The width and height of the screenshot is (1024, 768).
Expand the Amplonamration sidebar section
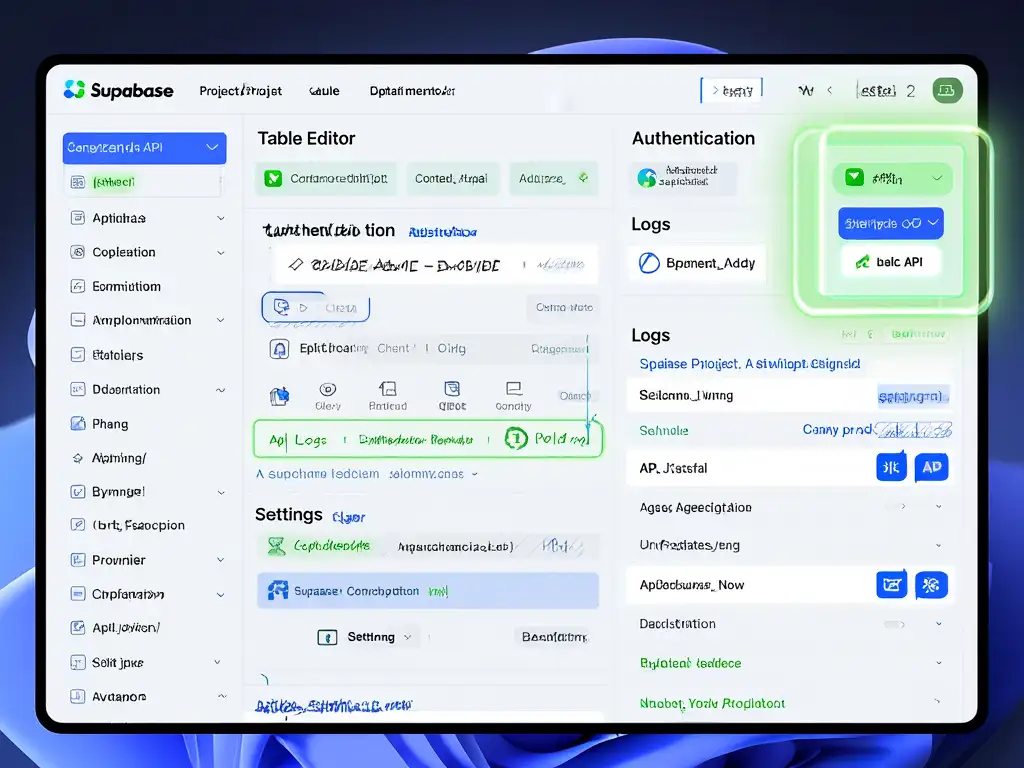point(221,320)
